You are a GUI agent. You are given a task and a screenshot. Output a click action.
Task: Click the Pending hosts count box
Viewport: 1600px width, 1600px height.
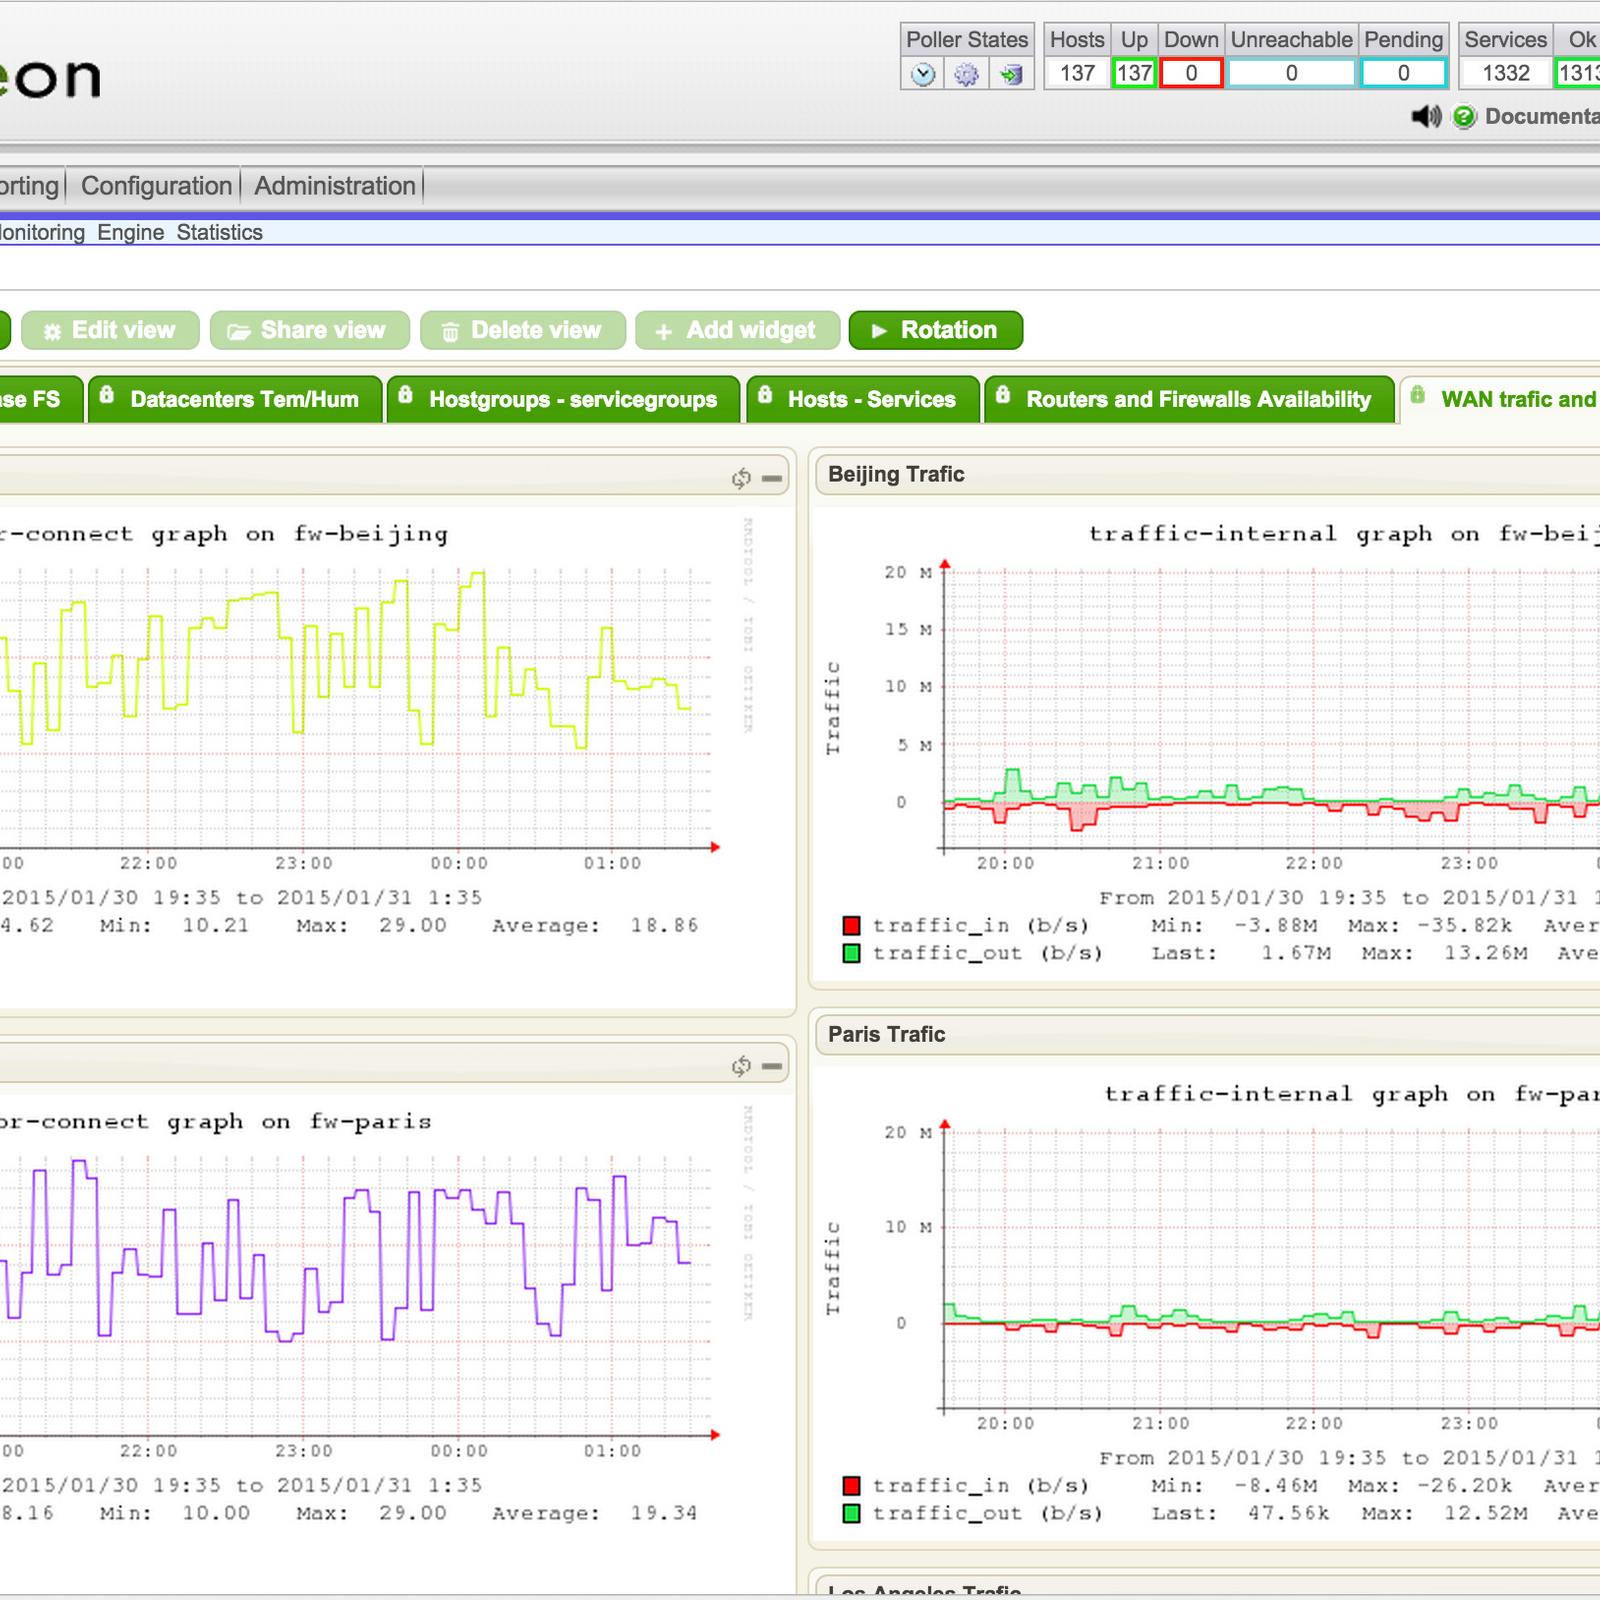tap(1403, 73)
